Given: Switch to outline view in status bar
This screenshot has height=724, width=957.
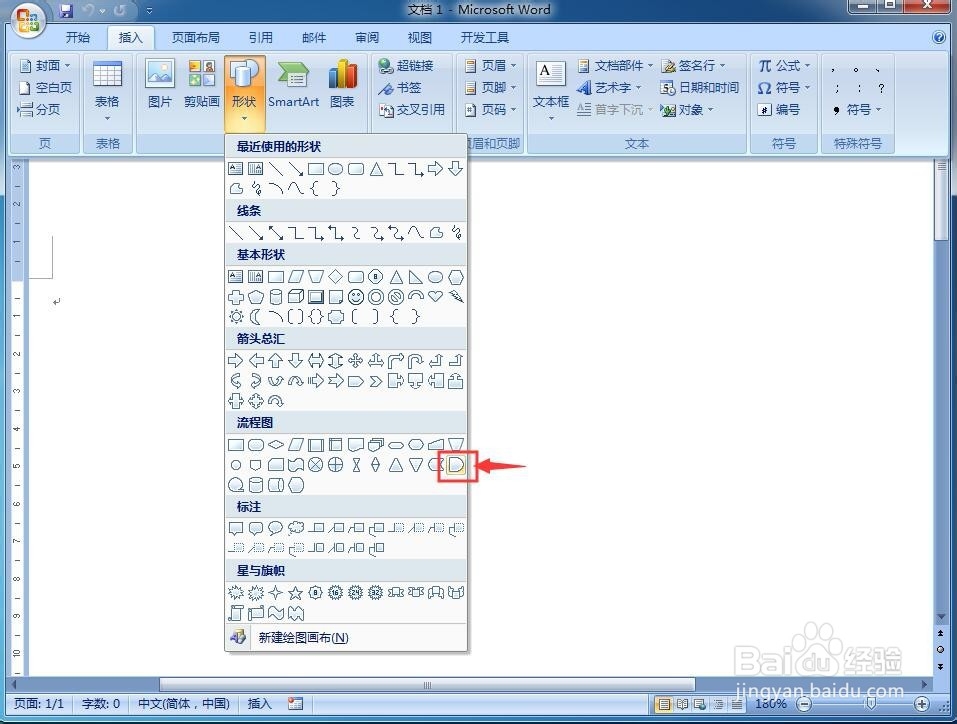Looking at the screenshot, I should 719,704.
